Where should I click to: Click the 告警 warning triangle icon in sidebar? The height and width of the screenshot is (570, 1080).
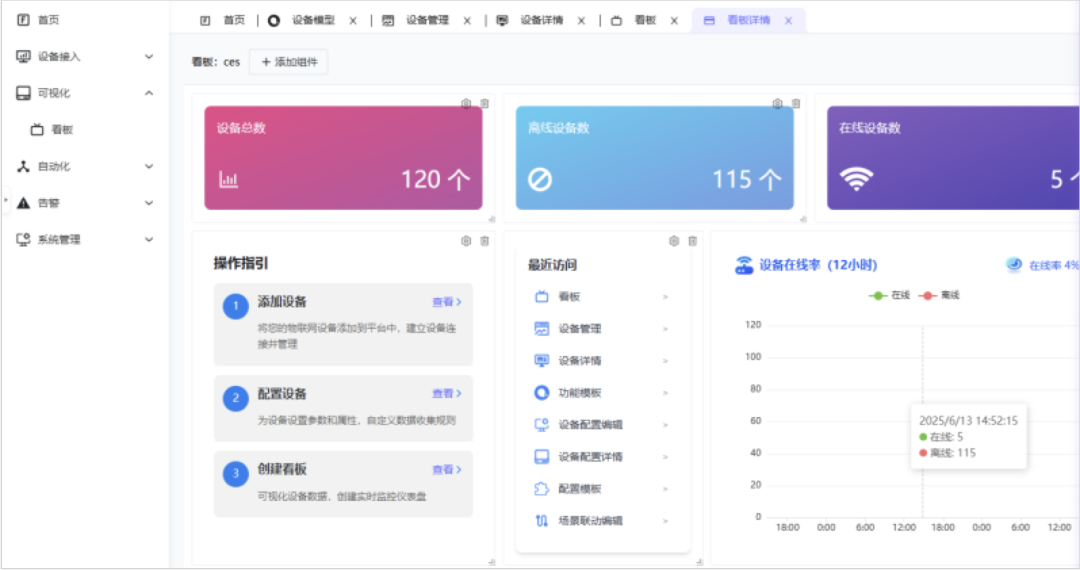(24, 203)
